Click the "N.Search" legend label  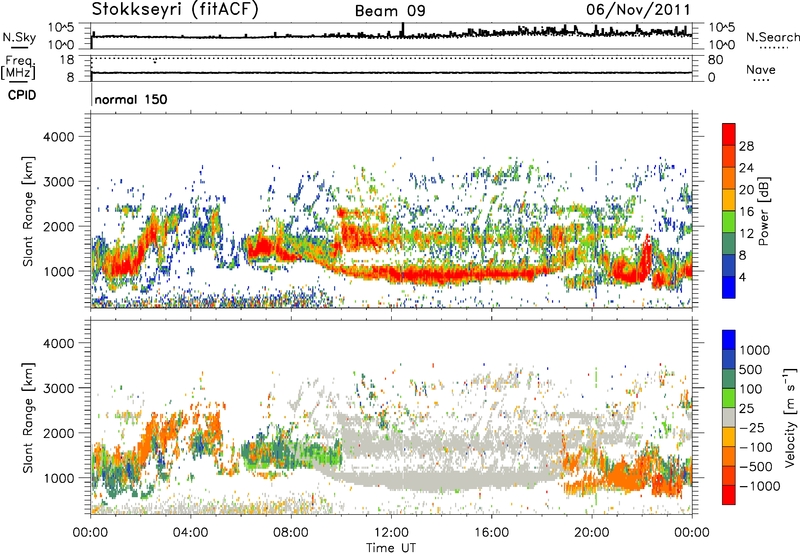coord(772,37)
